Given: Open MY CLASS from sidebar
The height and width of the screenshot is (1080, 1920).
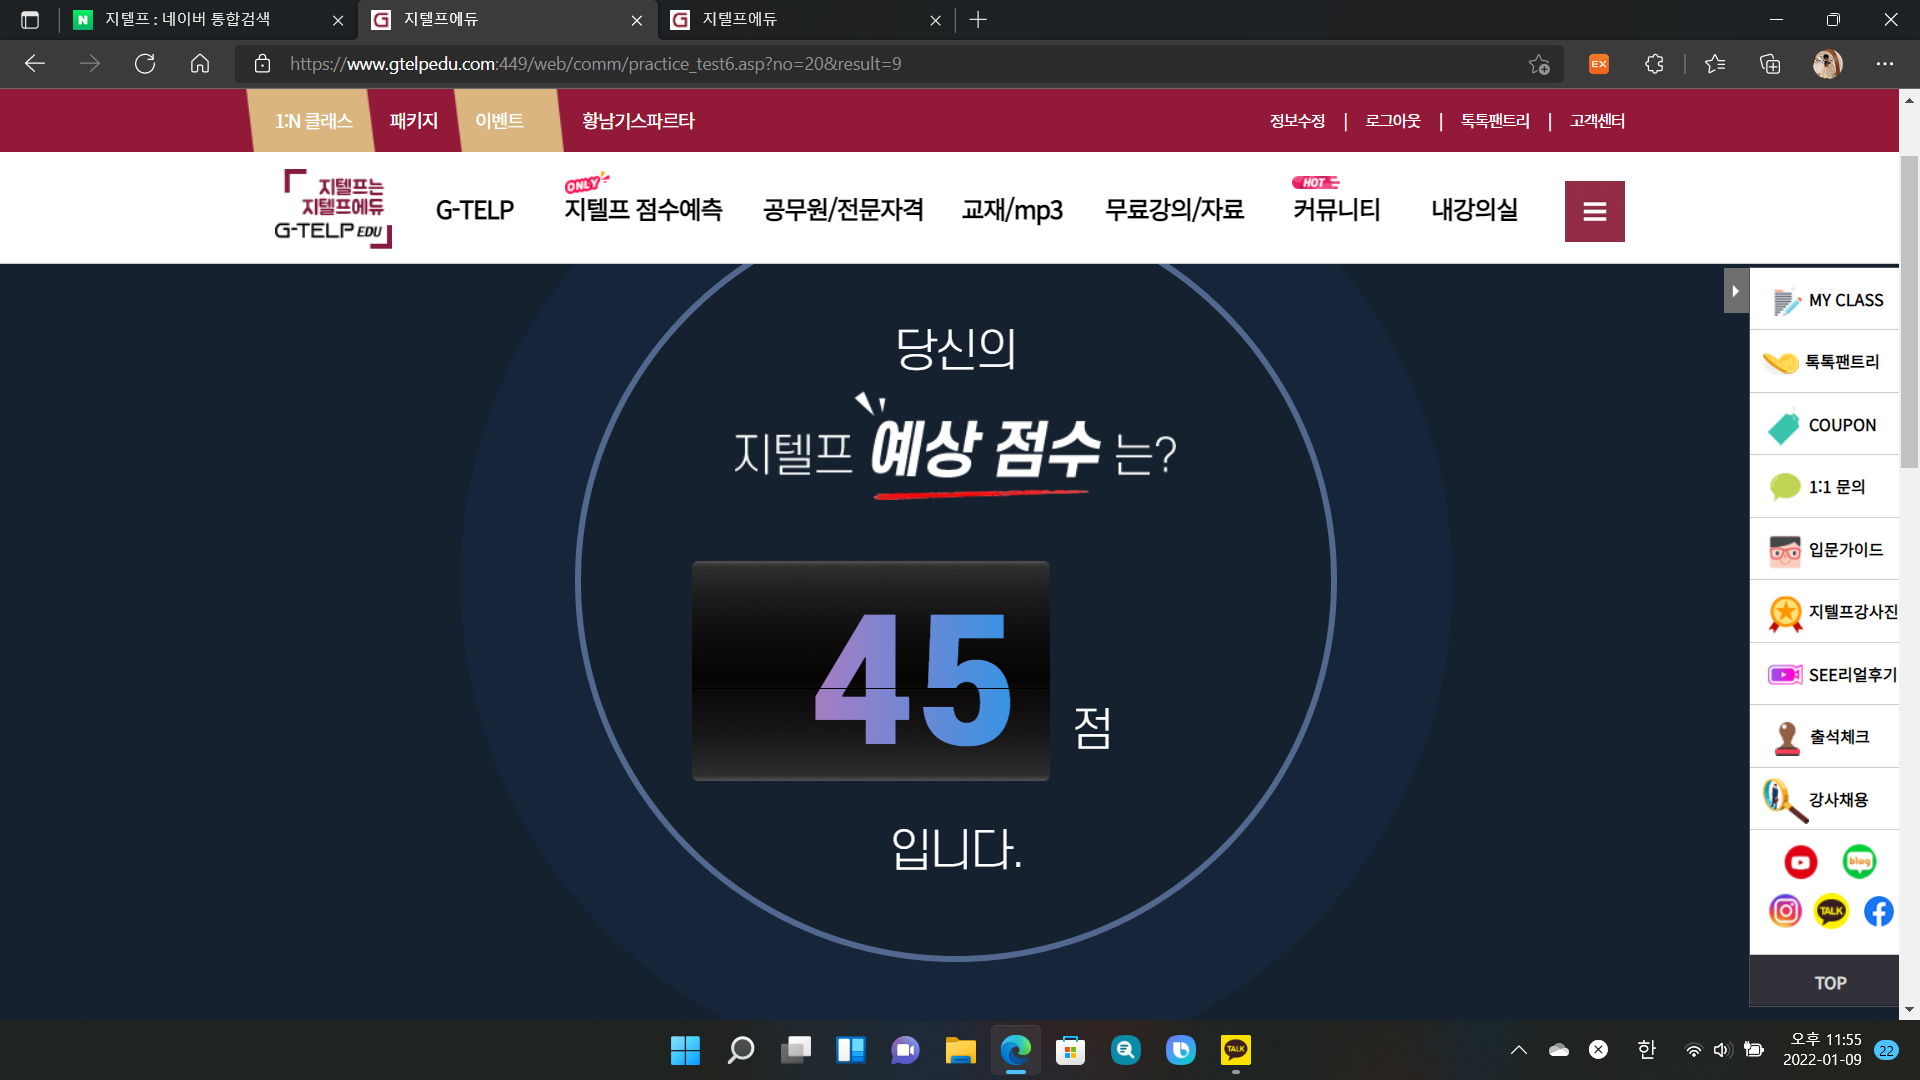Looking at the screenshot, I should coord(1825,300).
